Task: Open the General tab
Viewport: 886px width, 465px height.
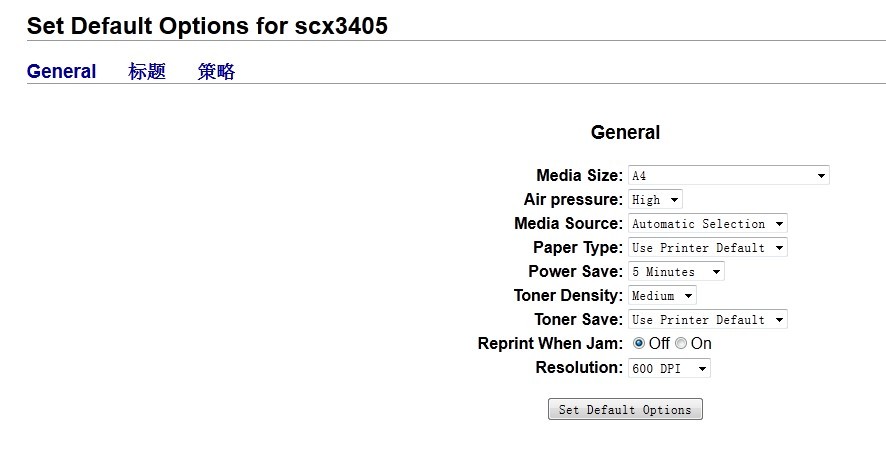Action: pyautogui.click(x=61, y=71)
